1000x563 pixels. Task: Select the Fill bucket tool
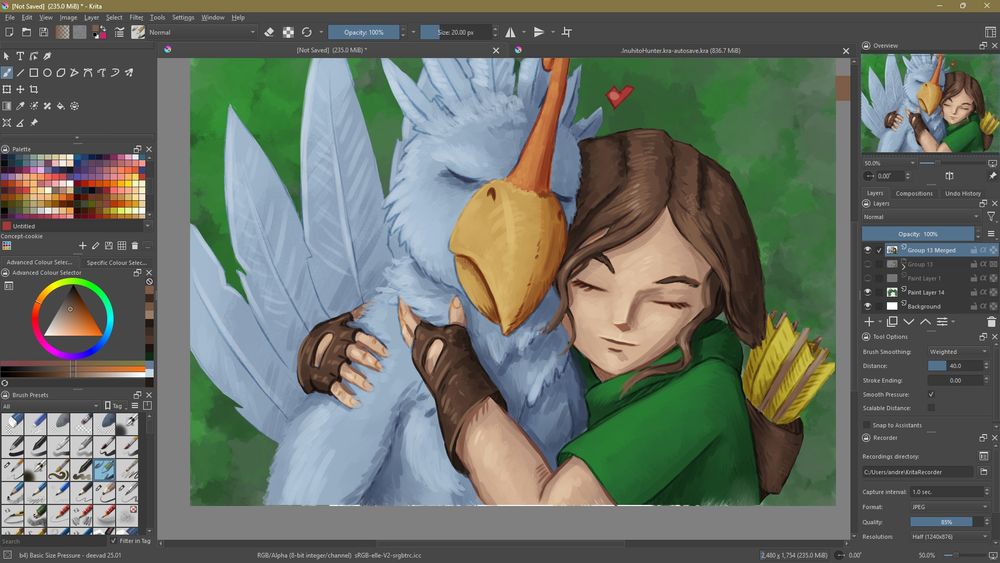point(61,106)
